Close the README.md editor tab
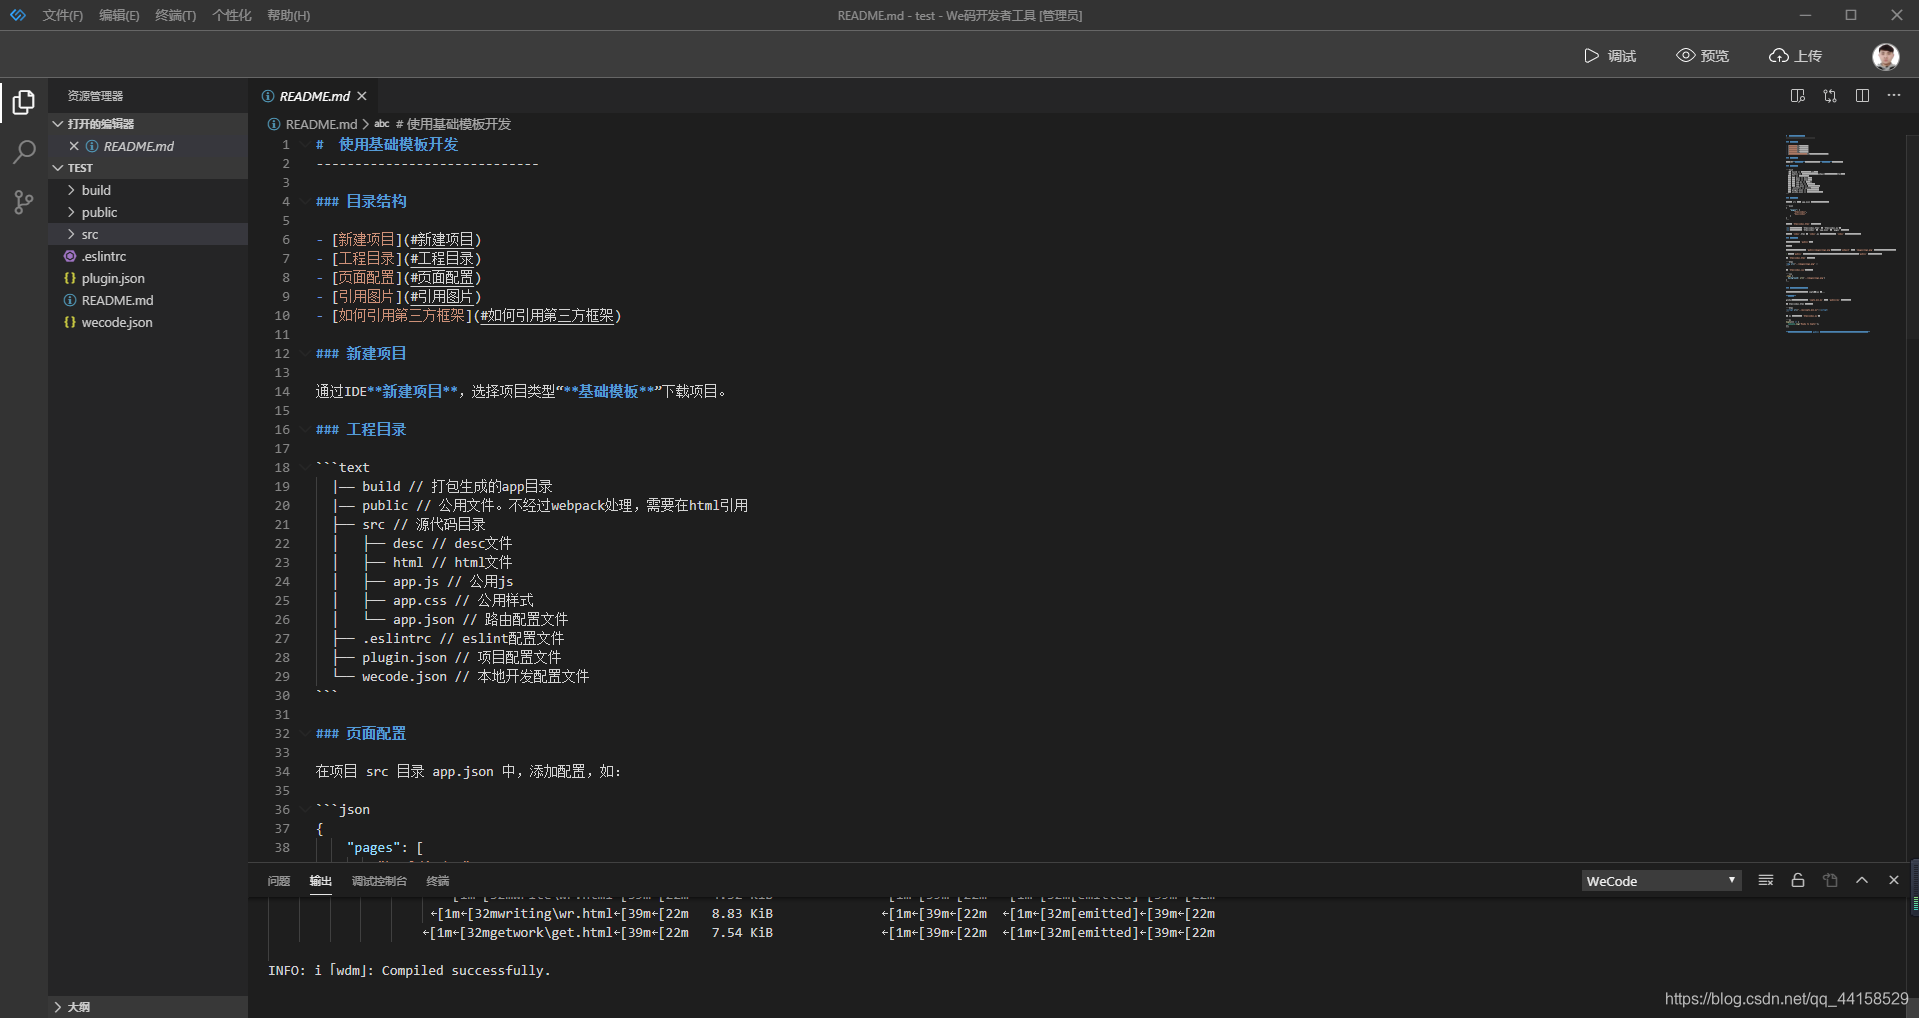The image size is (1919, 1018). 362,96
